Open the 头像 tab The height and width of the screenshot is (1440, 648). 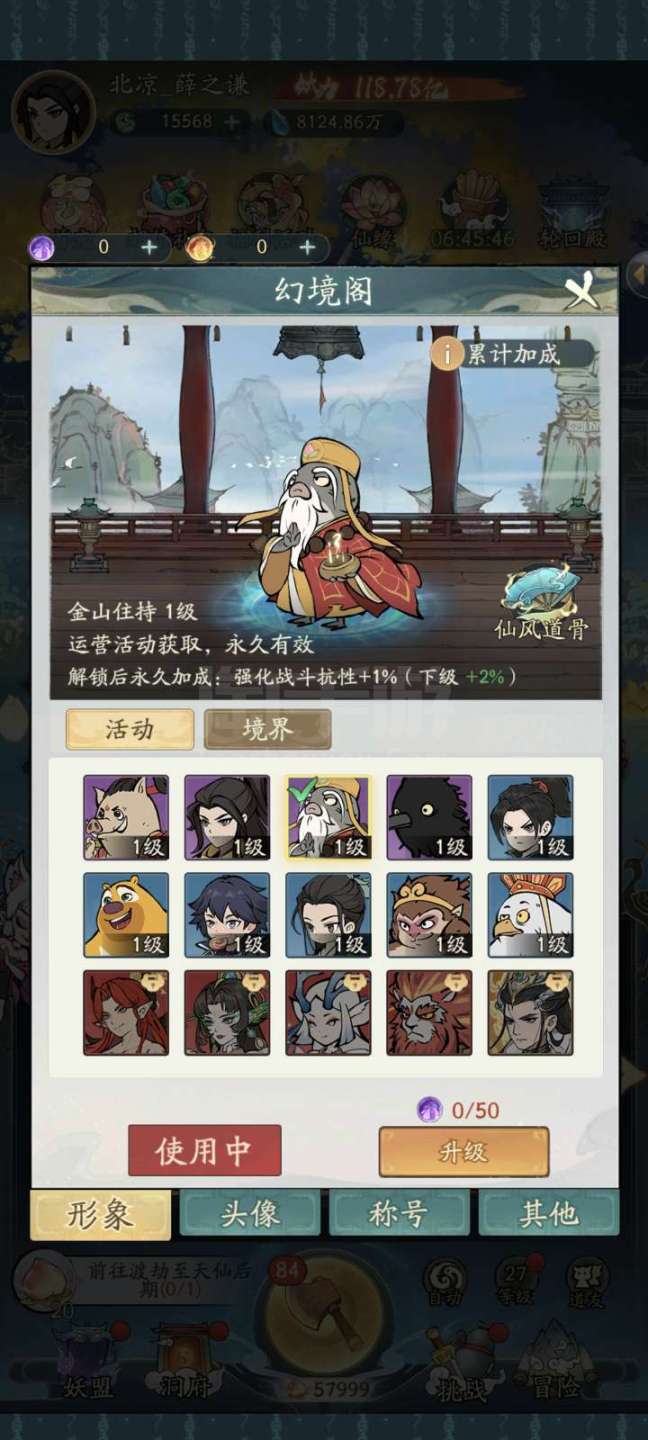[250, 1213]
